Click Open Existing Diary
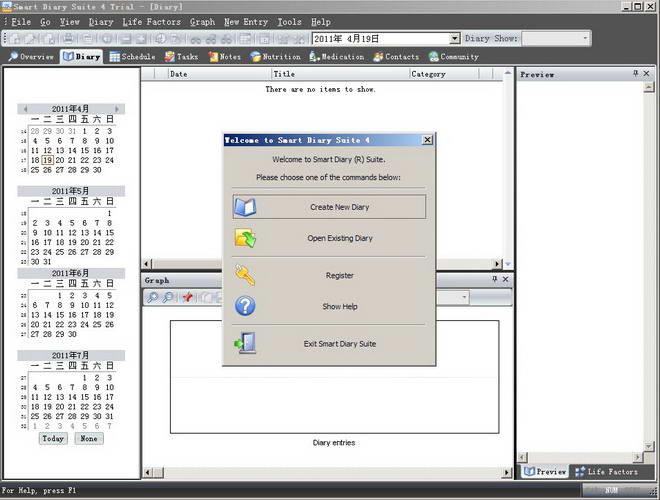This screenshot has height=500, width=660. click(329, 238)
